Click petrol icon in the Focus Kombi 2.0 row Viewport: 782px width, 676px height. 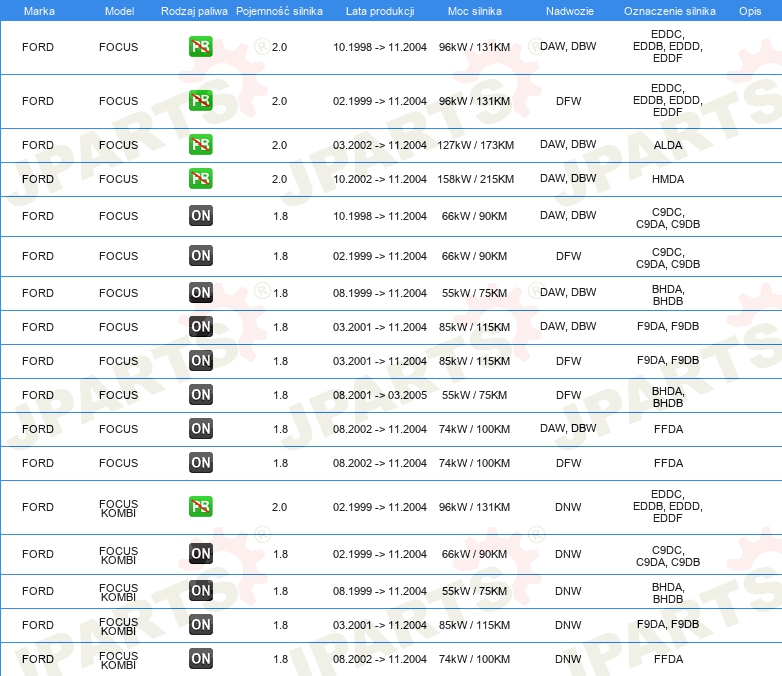[x=200, y=506]
